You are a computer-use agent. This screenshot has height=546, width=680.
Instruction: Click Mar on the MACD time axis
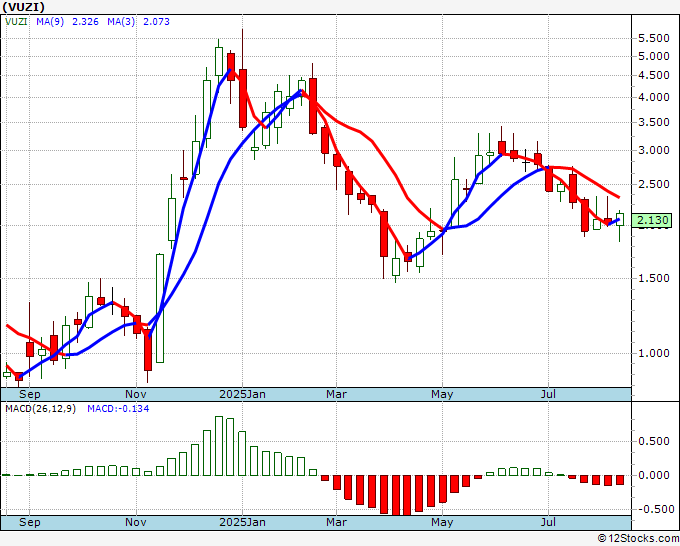(x=337, y=522)
